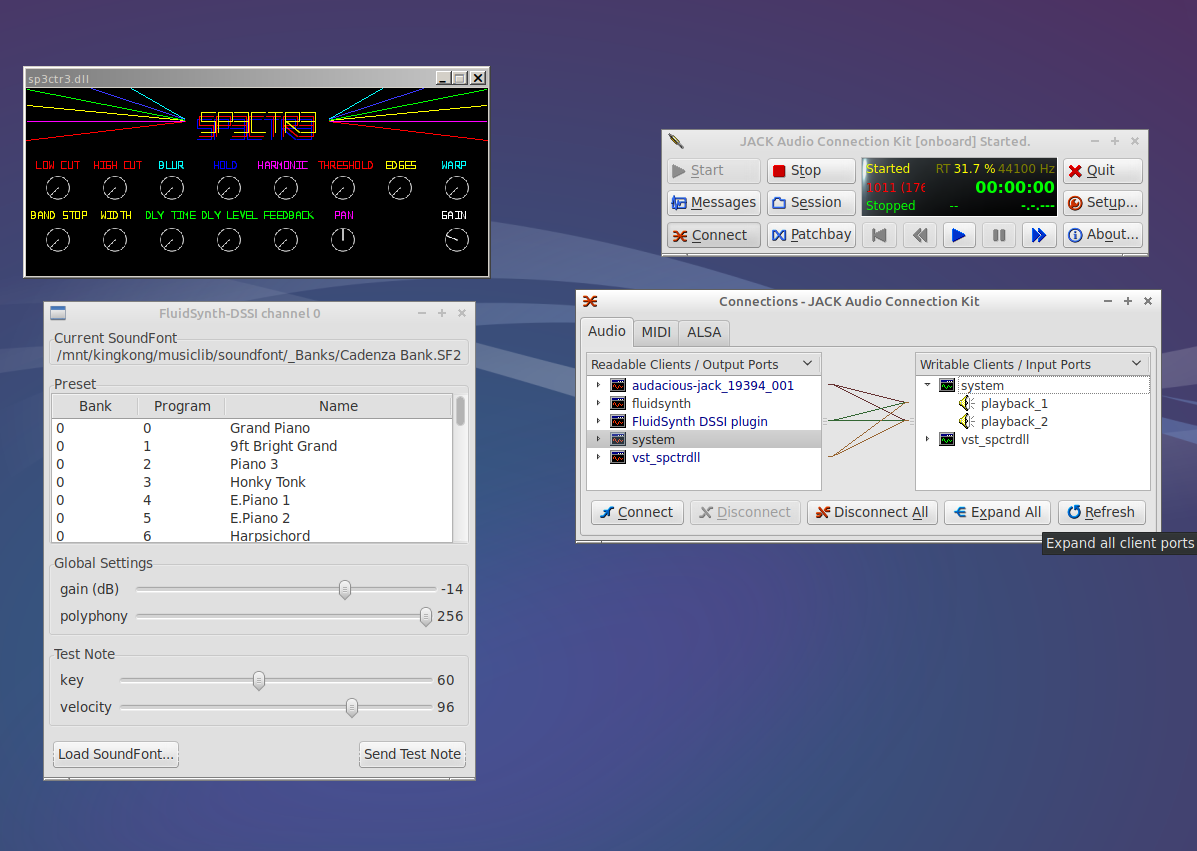Image resolution: width=1197 pixels, height=851 pixels.
Task: Click the polyphony slider handle
Action: pyautogui.click(x=426, y=617)
